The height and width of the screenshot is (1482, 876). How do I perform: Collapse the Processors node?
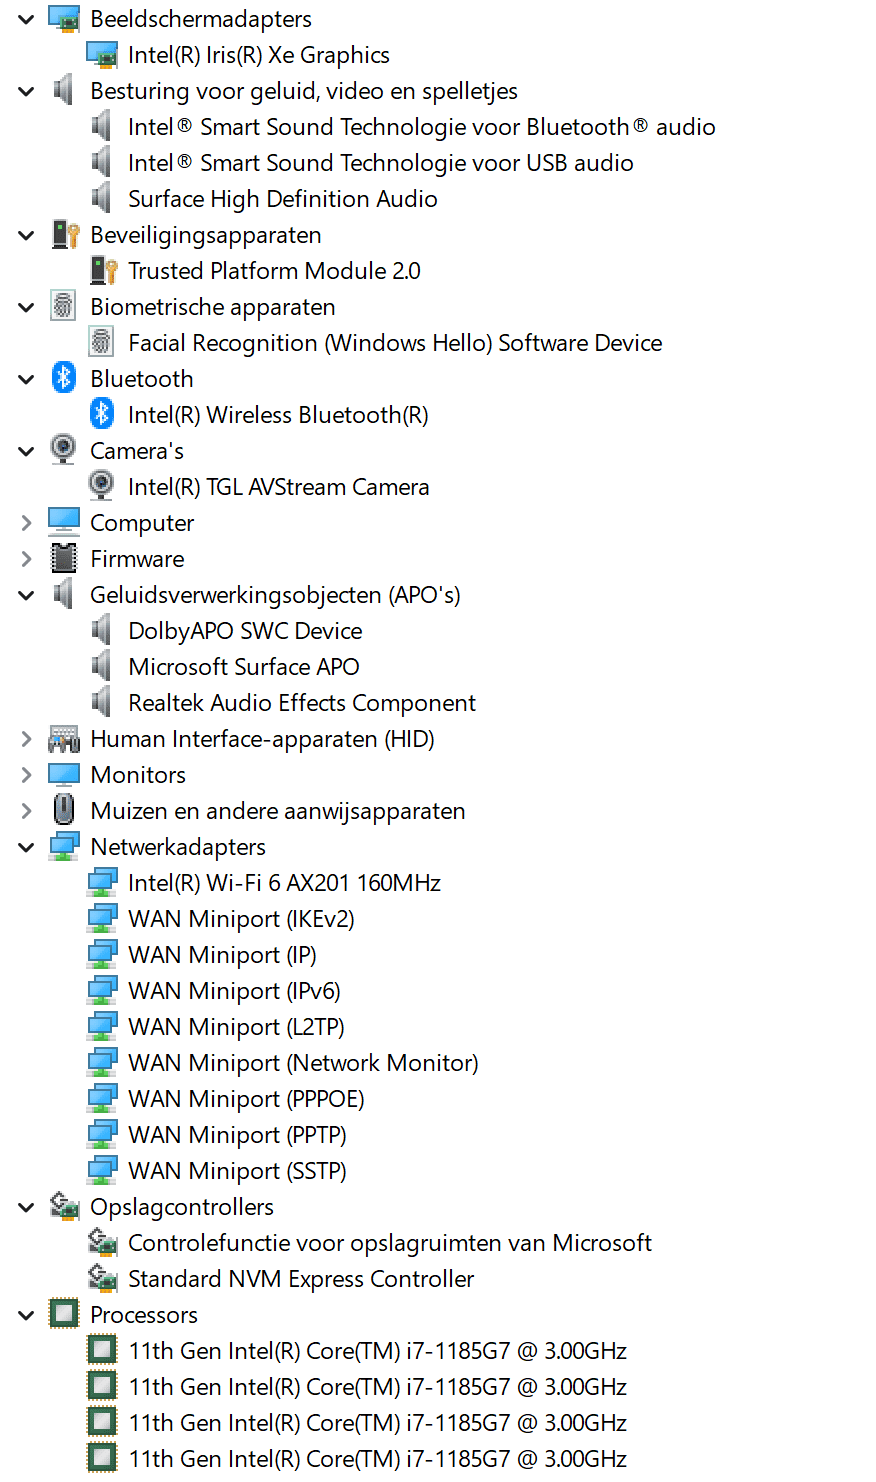point(27,1315)
